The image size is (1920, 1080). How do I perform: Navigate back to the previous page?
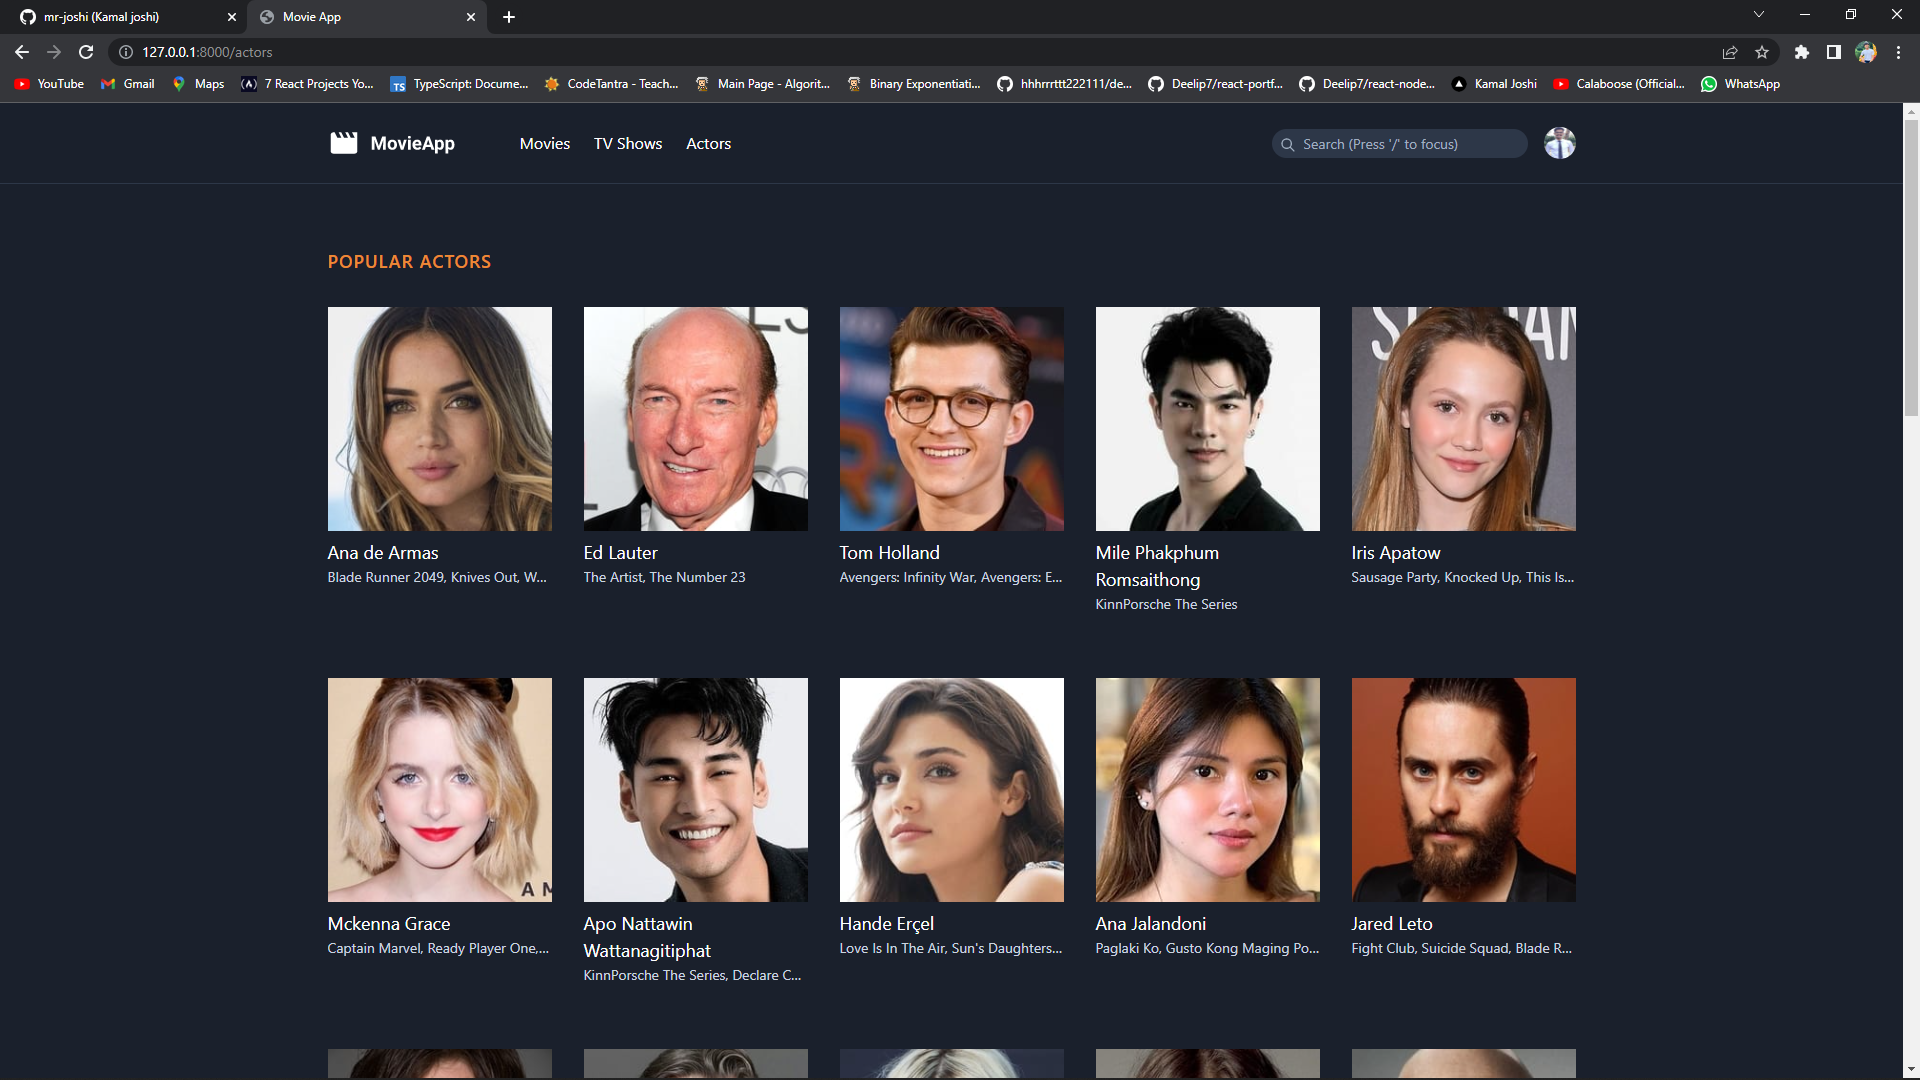(21, 52)
